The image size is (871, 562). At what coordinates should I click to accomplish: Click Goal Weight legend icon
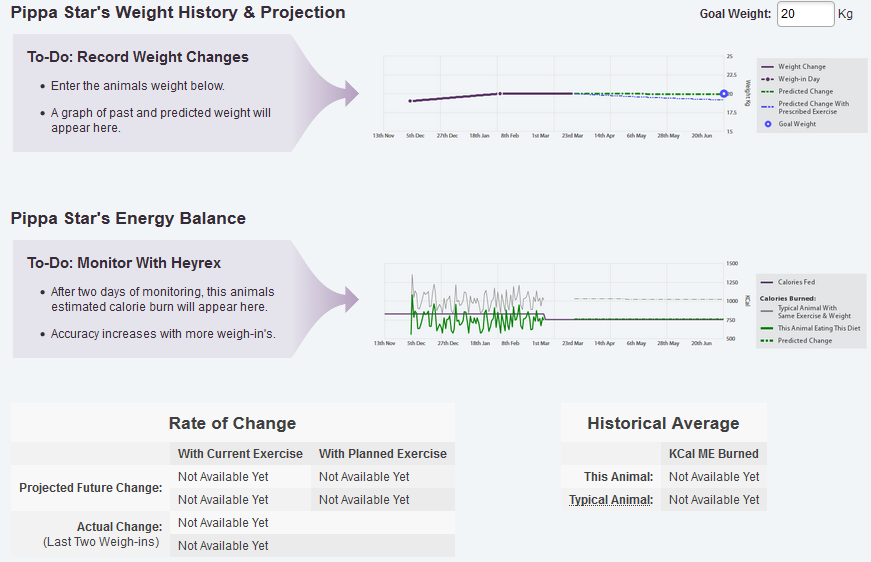[x=768, y=124]
